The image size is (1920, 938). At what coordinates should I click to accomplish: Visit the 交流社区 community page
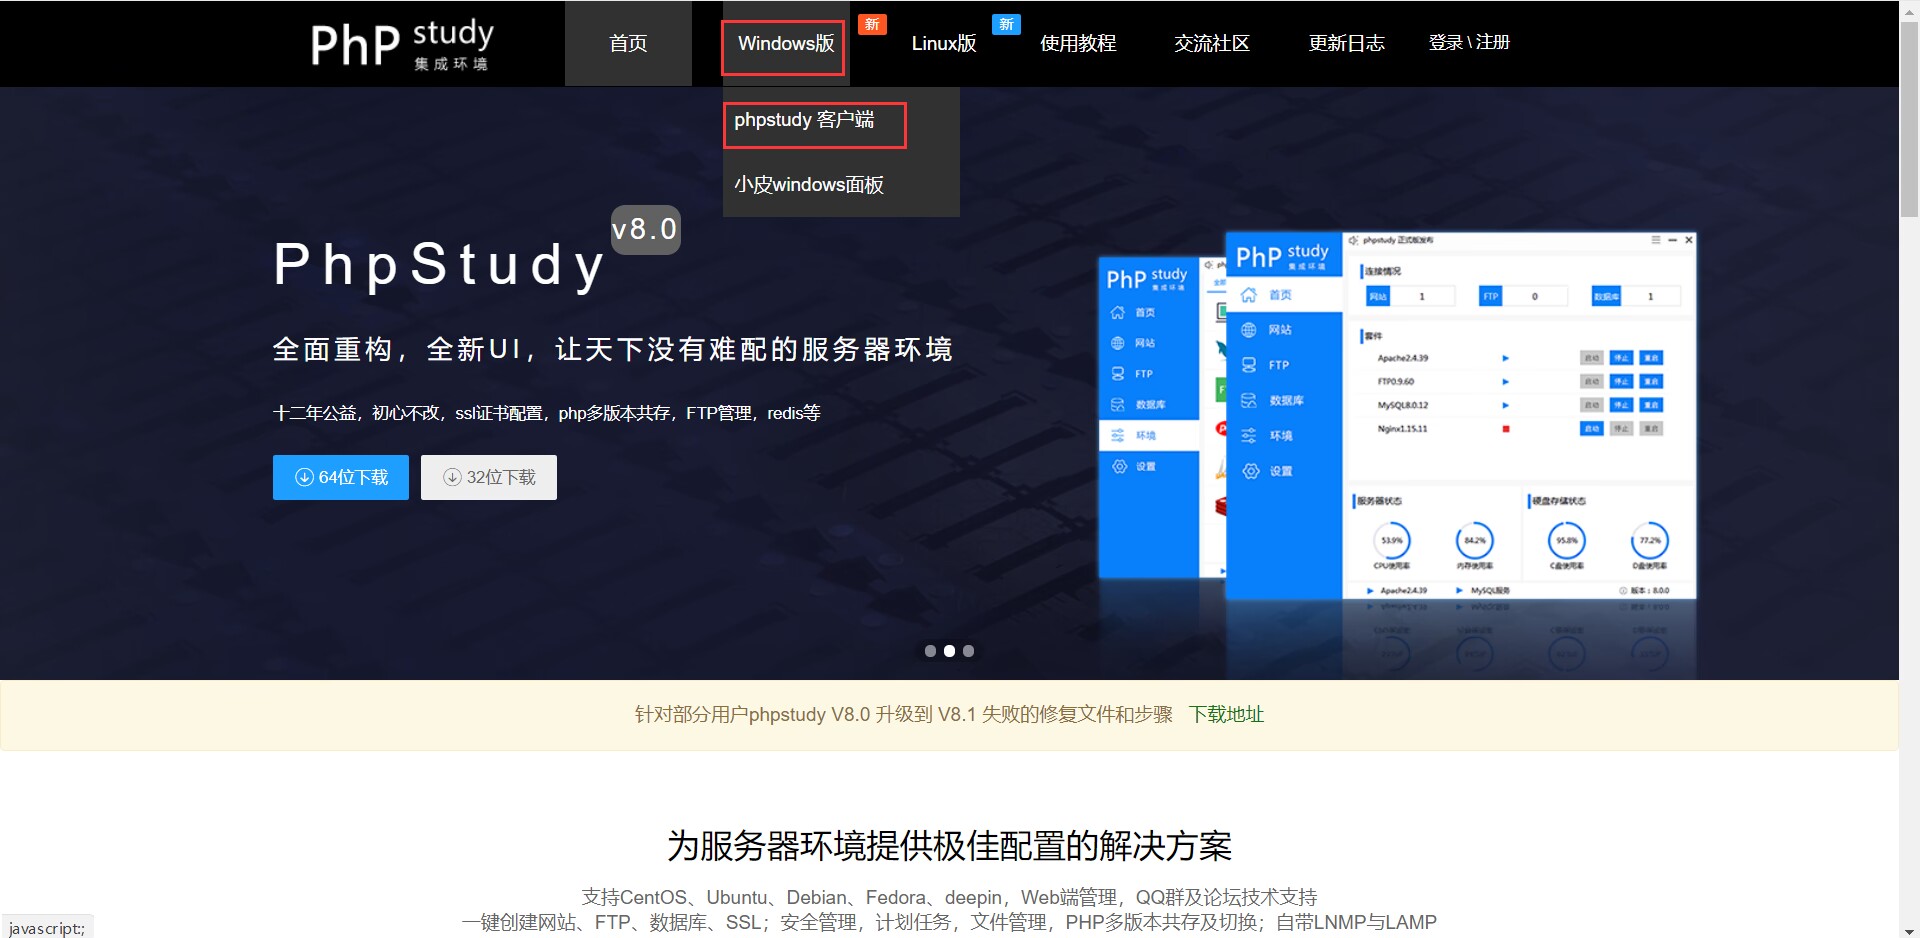point(1212,43)
